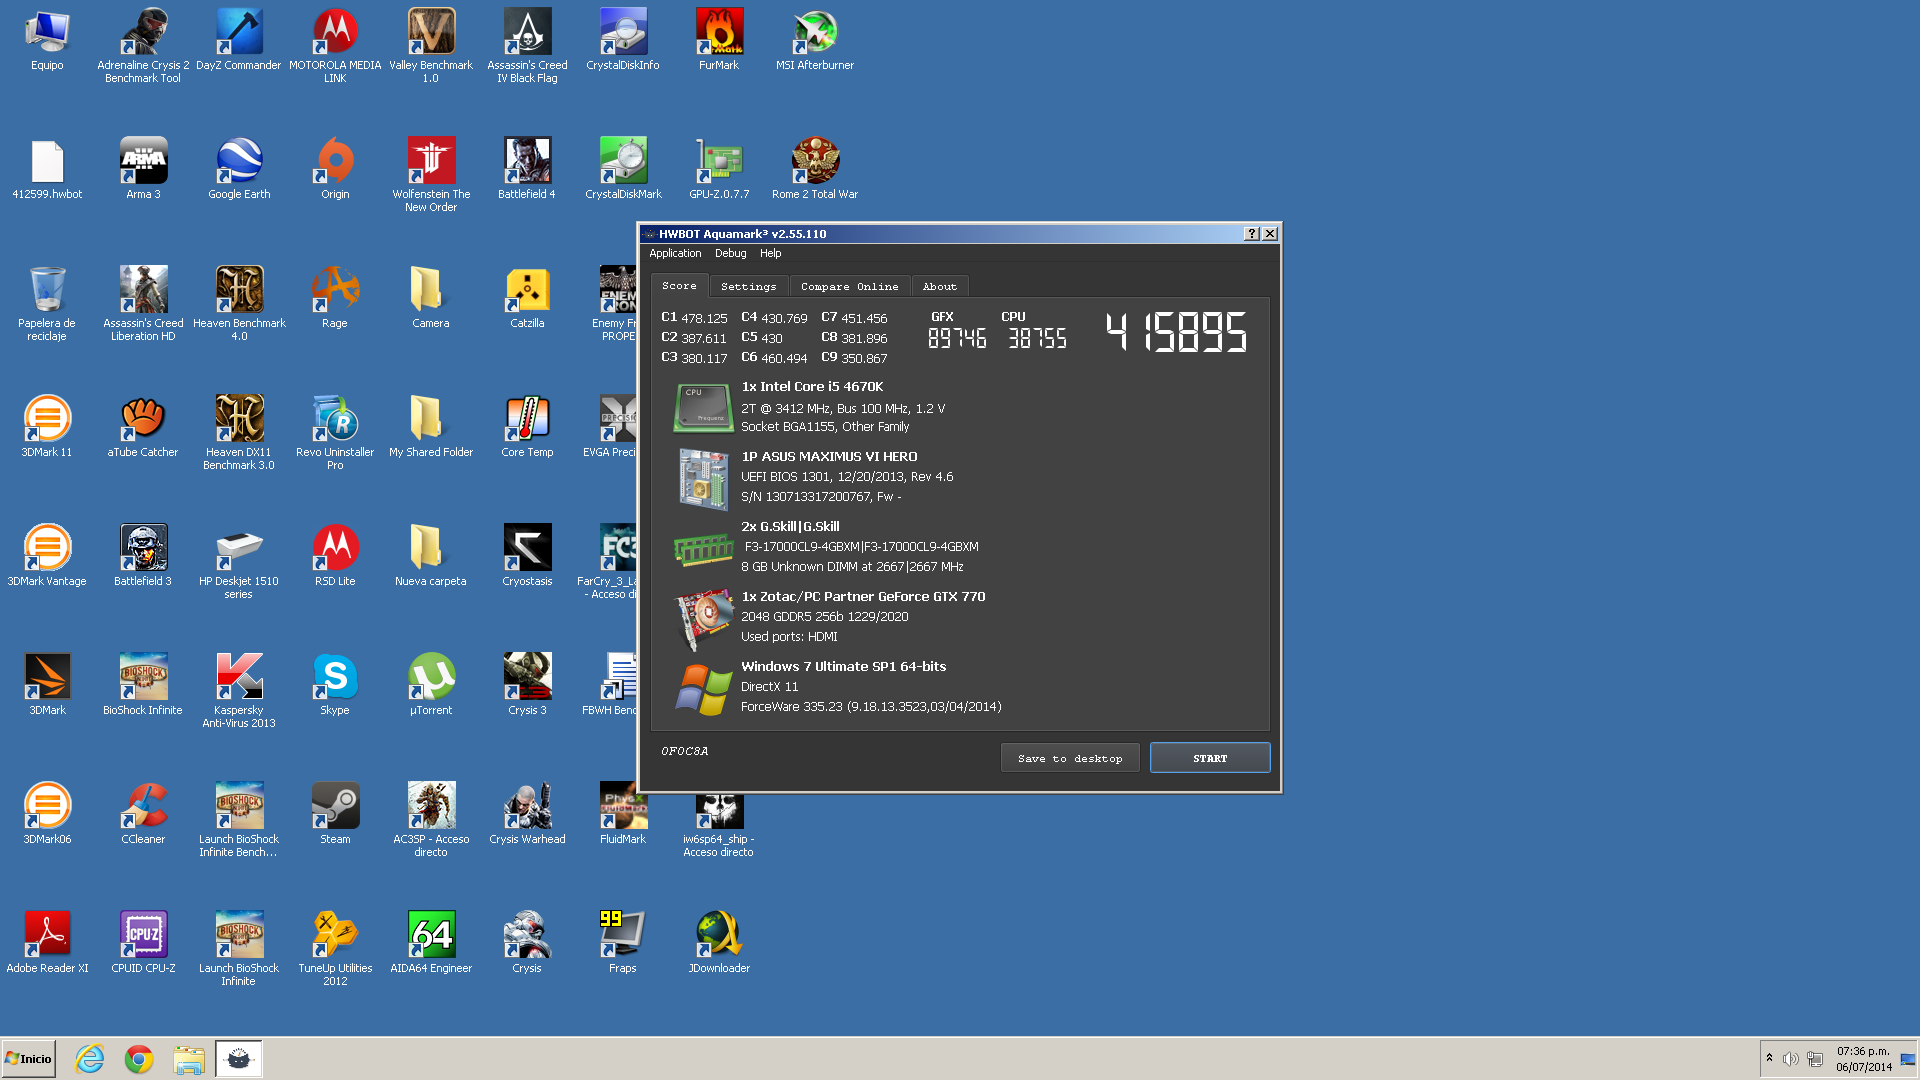Open the Application menu in Aquamark

point(675,254)
